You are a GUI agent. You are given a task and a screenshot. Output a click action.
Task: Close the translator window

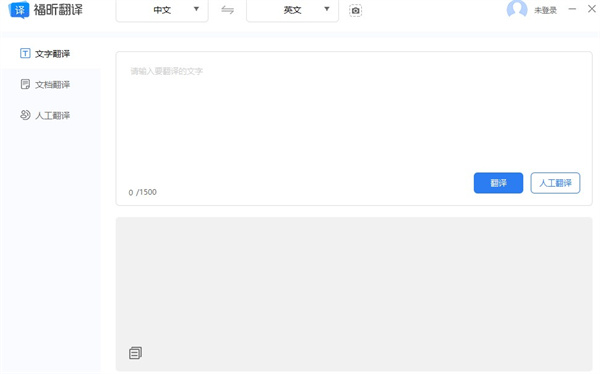(x=592, y=9)
